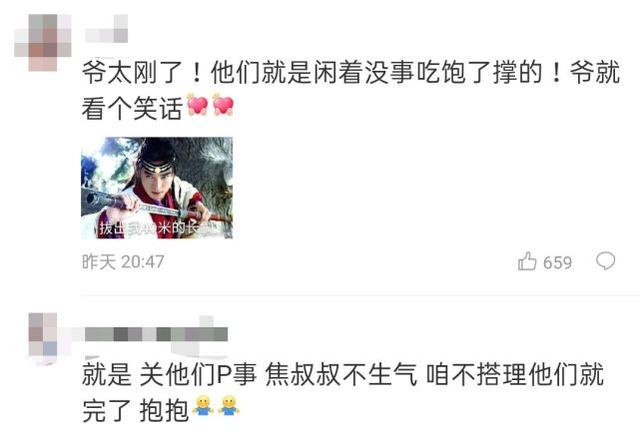
Task: Click the second pink heart emoji
Action: pos(223,104)
